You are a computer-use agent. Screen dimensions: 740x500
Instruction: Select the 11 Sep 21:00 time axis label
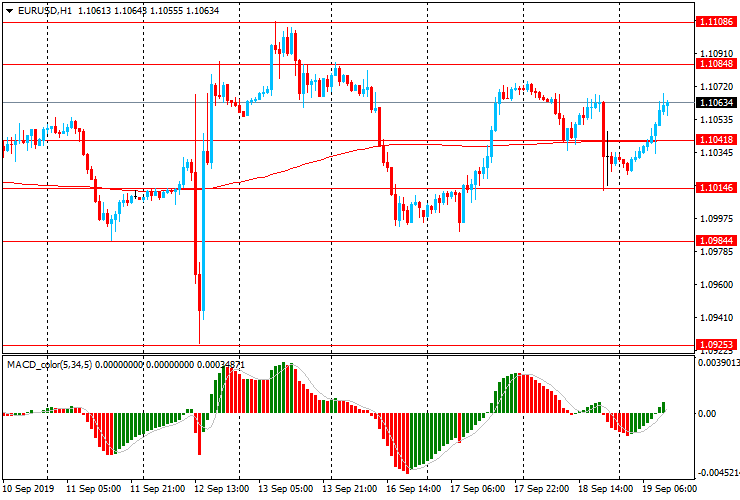click(158, 488)
